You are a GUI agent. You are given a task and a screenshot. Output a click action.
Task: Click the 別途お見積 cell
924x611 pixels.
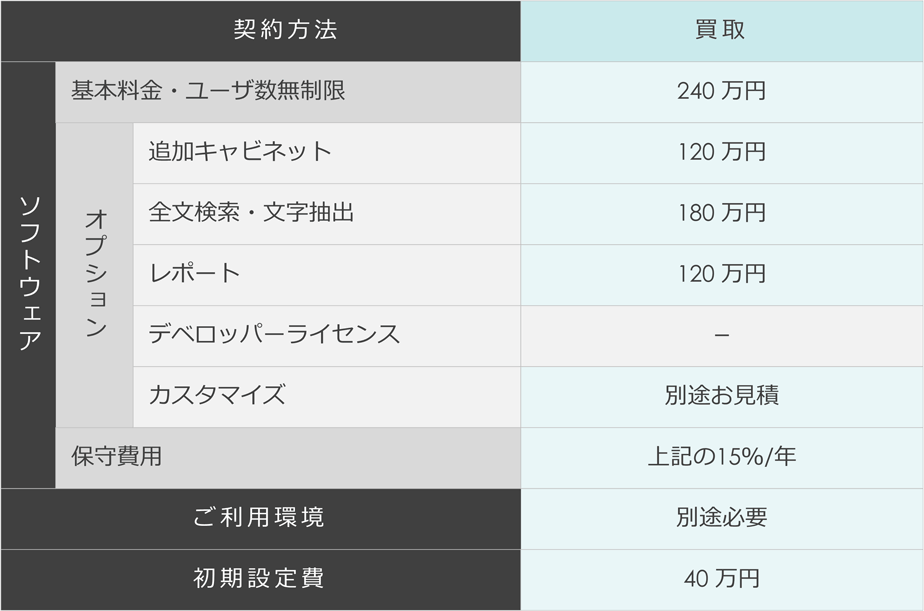click(722, 397)
